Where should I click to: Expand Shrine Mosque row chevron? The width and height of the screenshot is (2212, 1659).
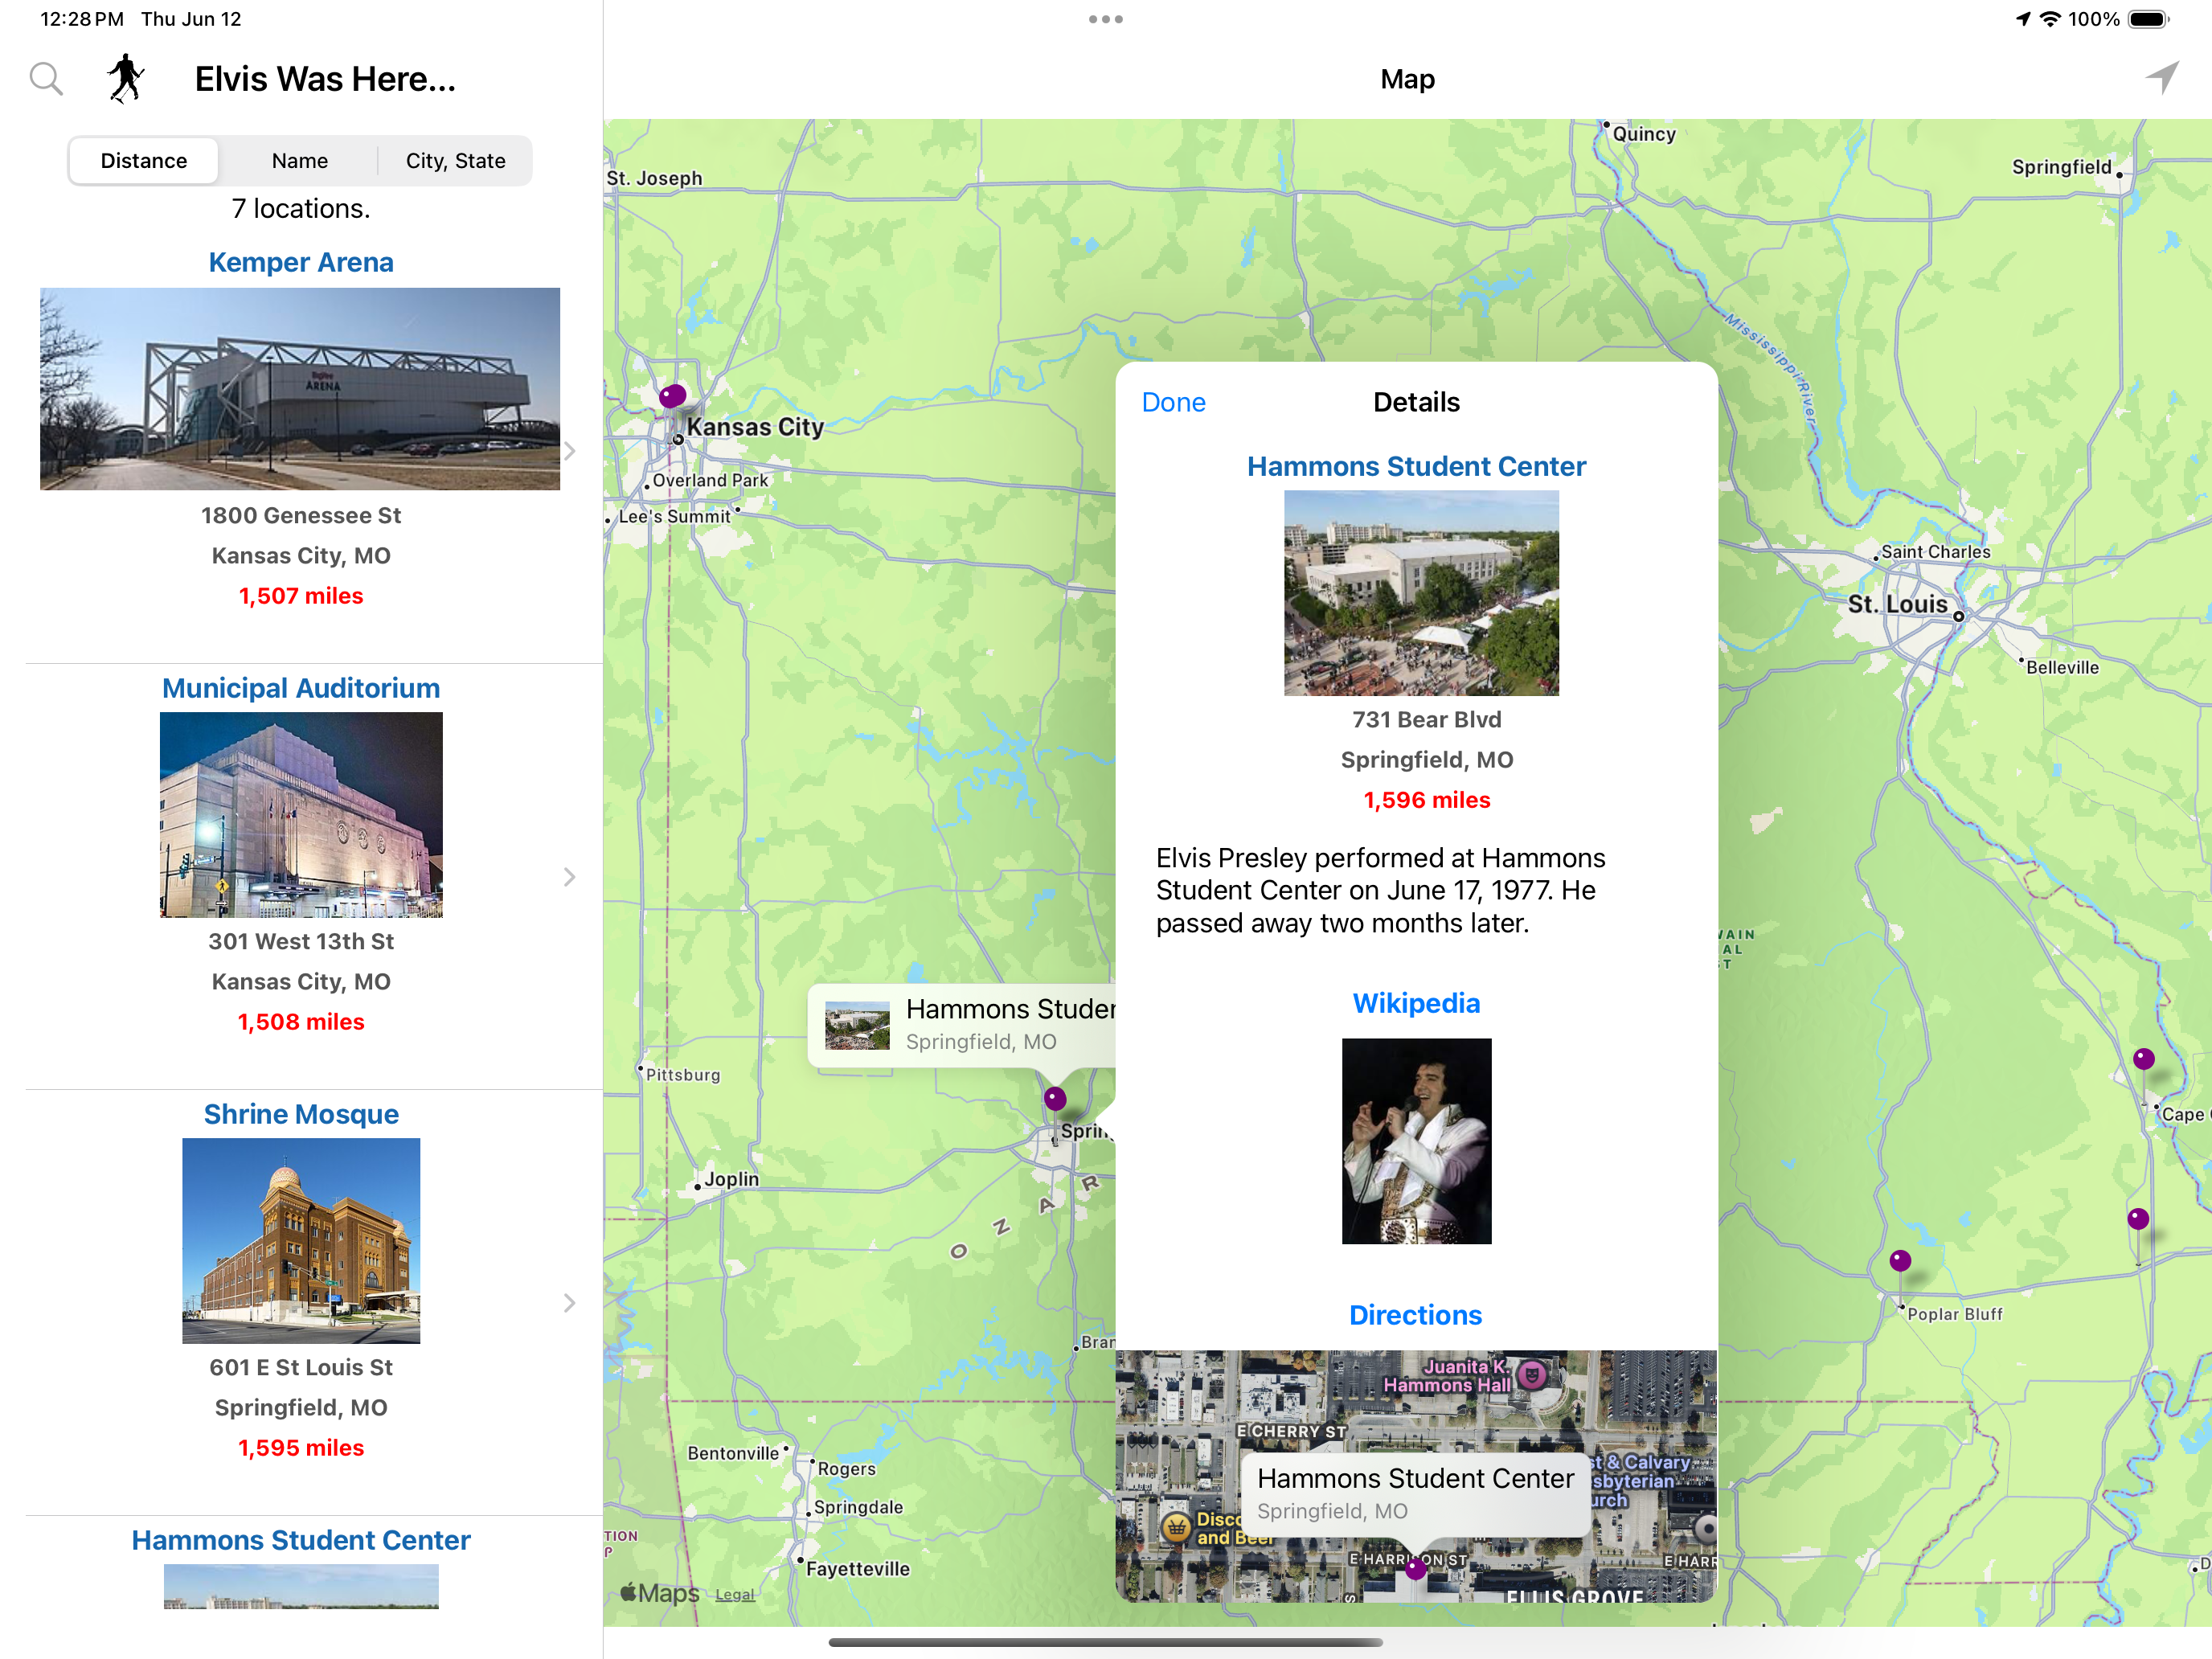click(569, 1303)
